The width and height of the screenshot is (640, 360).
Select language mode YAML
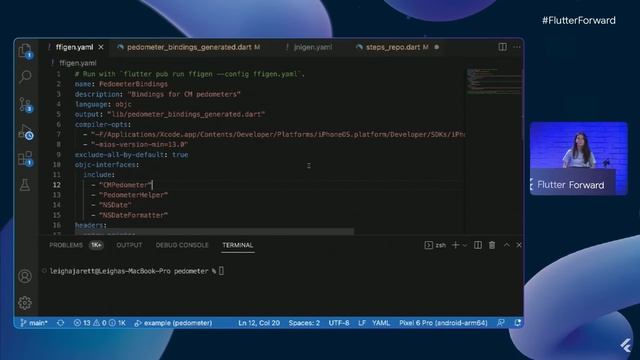tap(381, 323)
